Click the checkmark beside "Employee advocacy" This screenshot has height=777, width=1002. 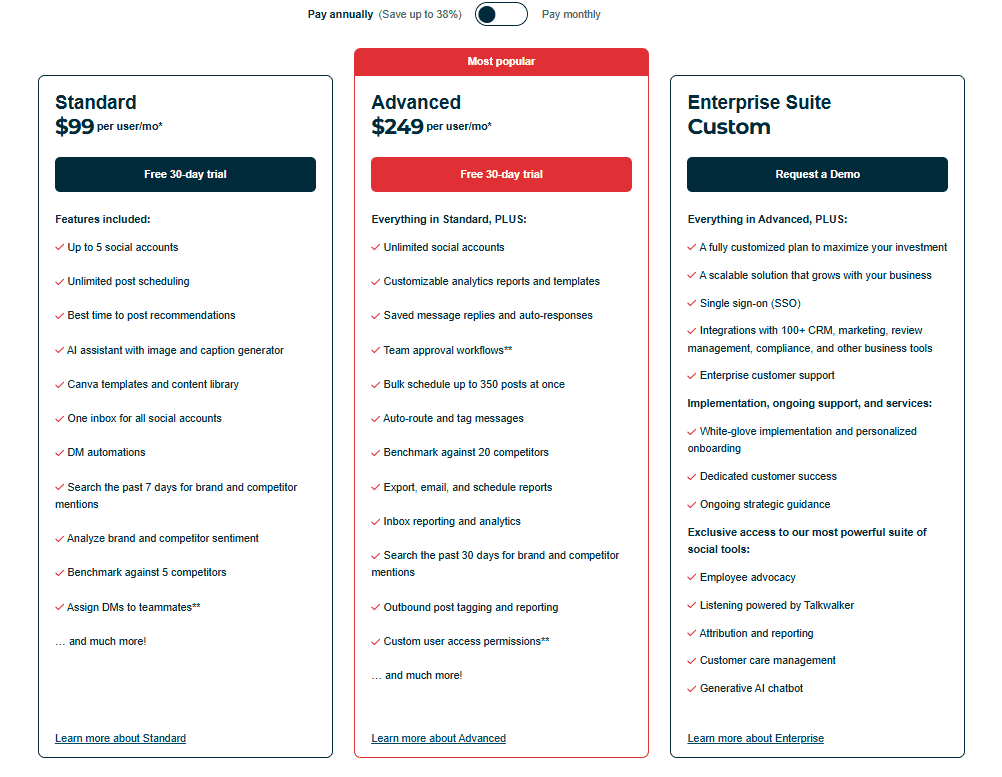point(692,577)
